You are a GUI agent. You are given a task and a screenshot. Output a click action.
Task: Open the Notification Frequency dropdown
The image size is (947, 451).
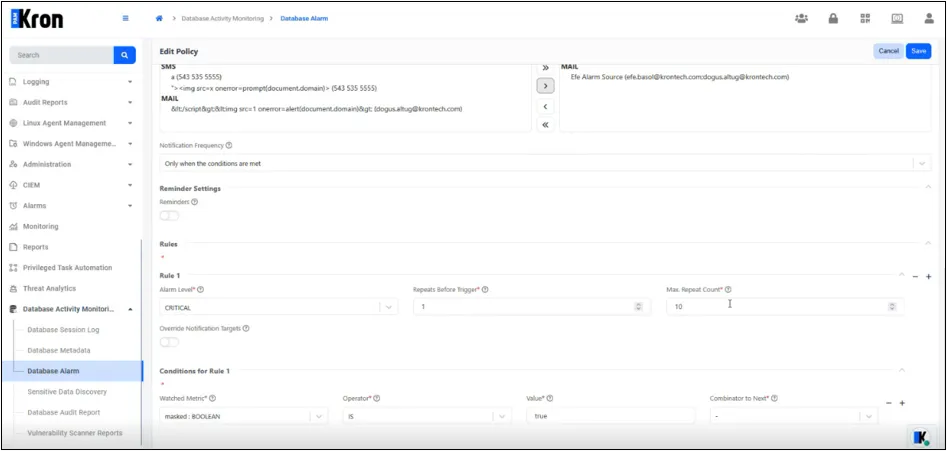pos(544,164)
